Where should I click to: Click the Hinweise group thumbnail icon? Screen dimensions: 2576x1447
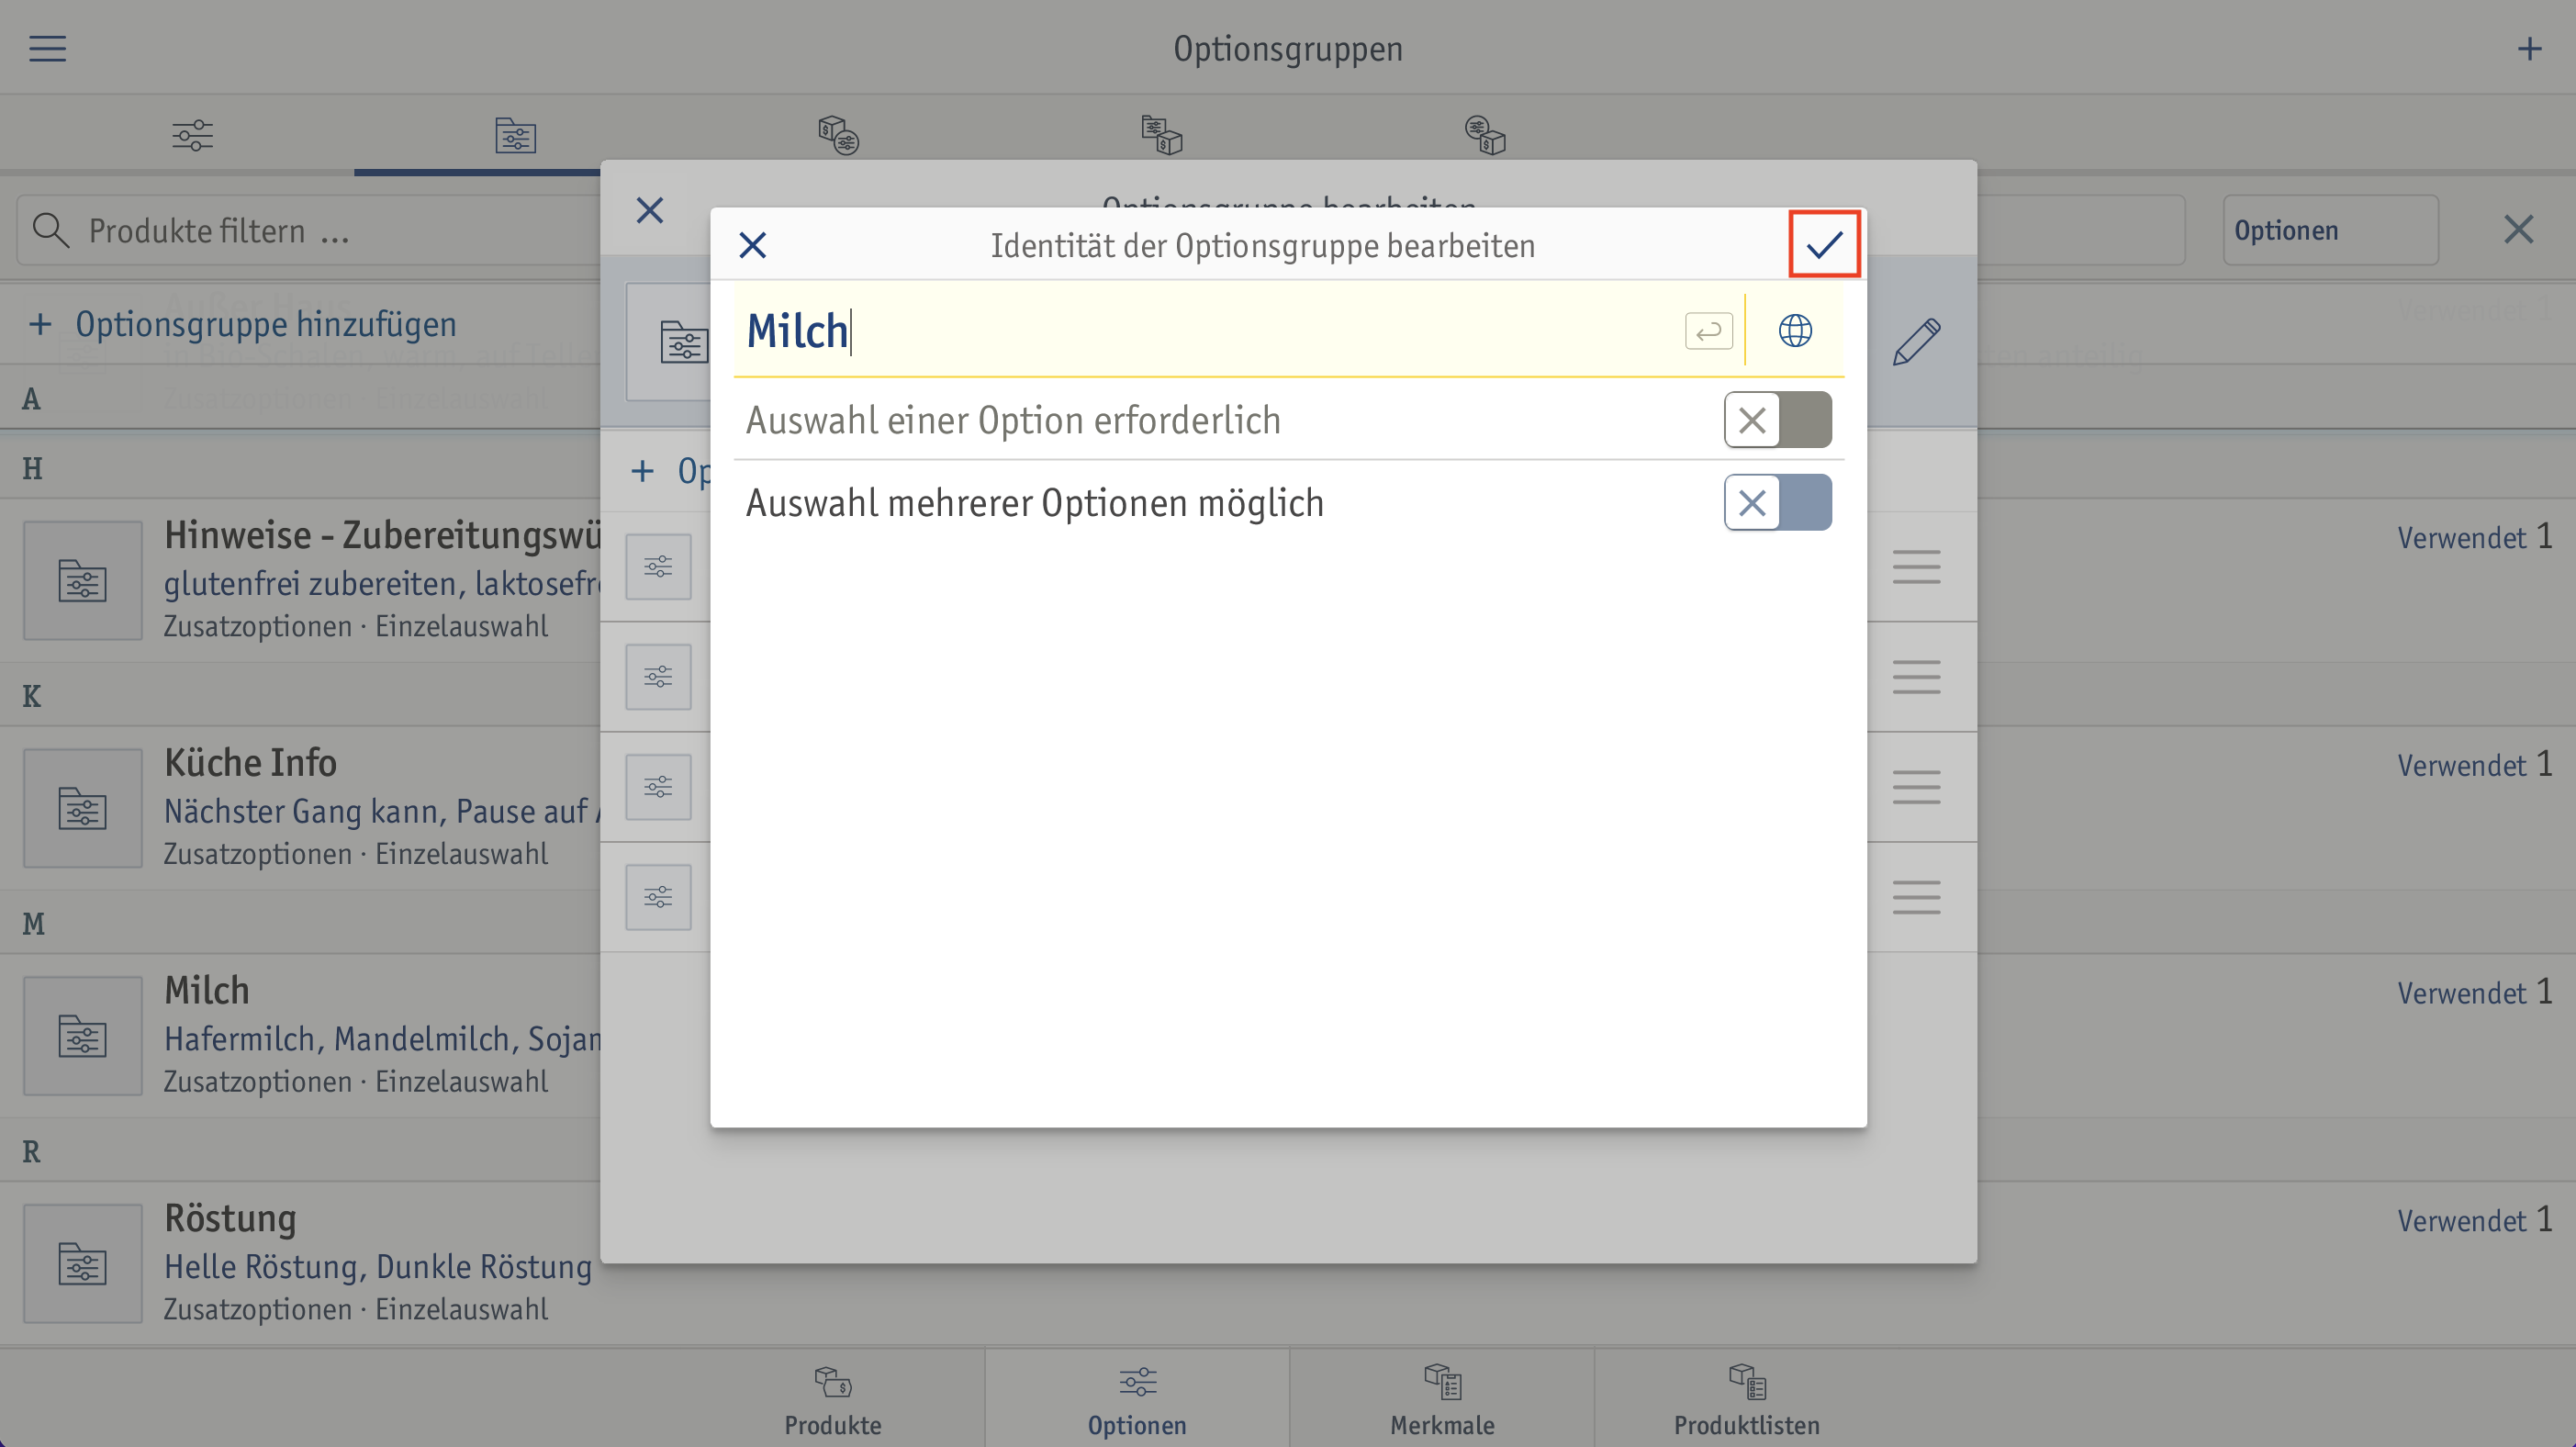[x=83, y=580]
